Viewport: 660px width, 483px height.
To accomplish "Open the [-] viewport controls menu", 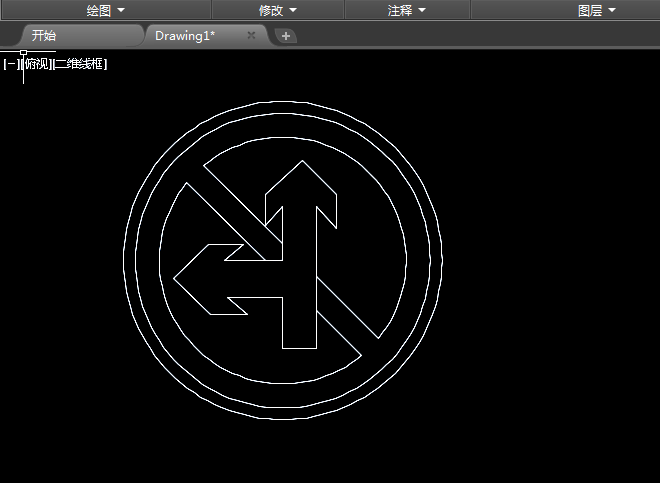I will tap(11, 64).
